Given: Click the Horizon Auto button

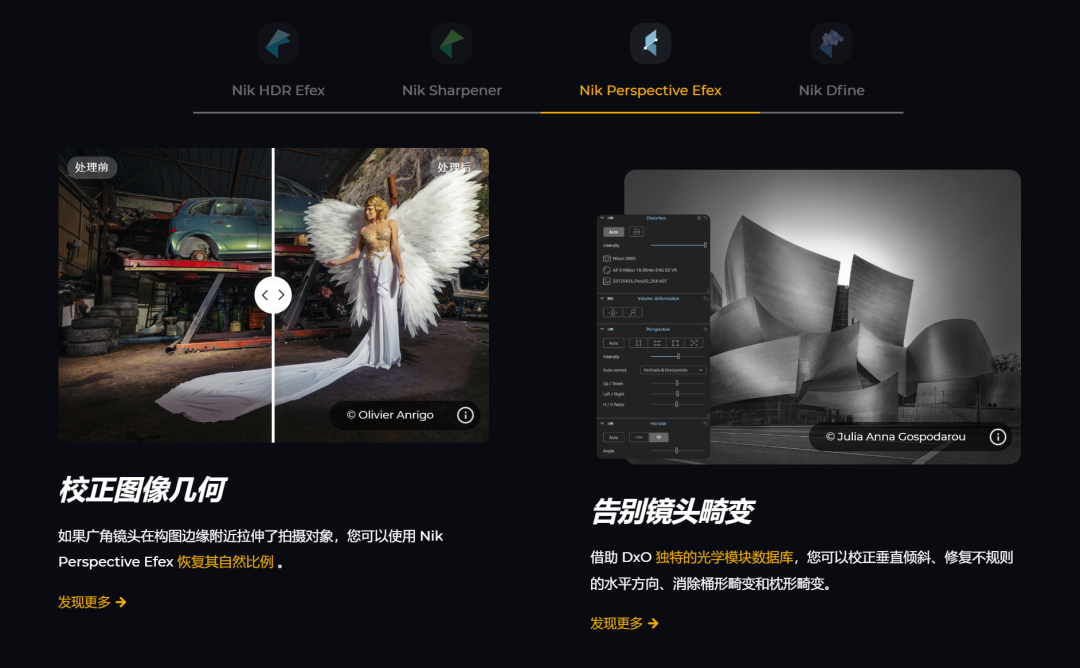Looking at the screenshot, I should (x=614, y=437).
